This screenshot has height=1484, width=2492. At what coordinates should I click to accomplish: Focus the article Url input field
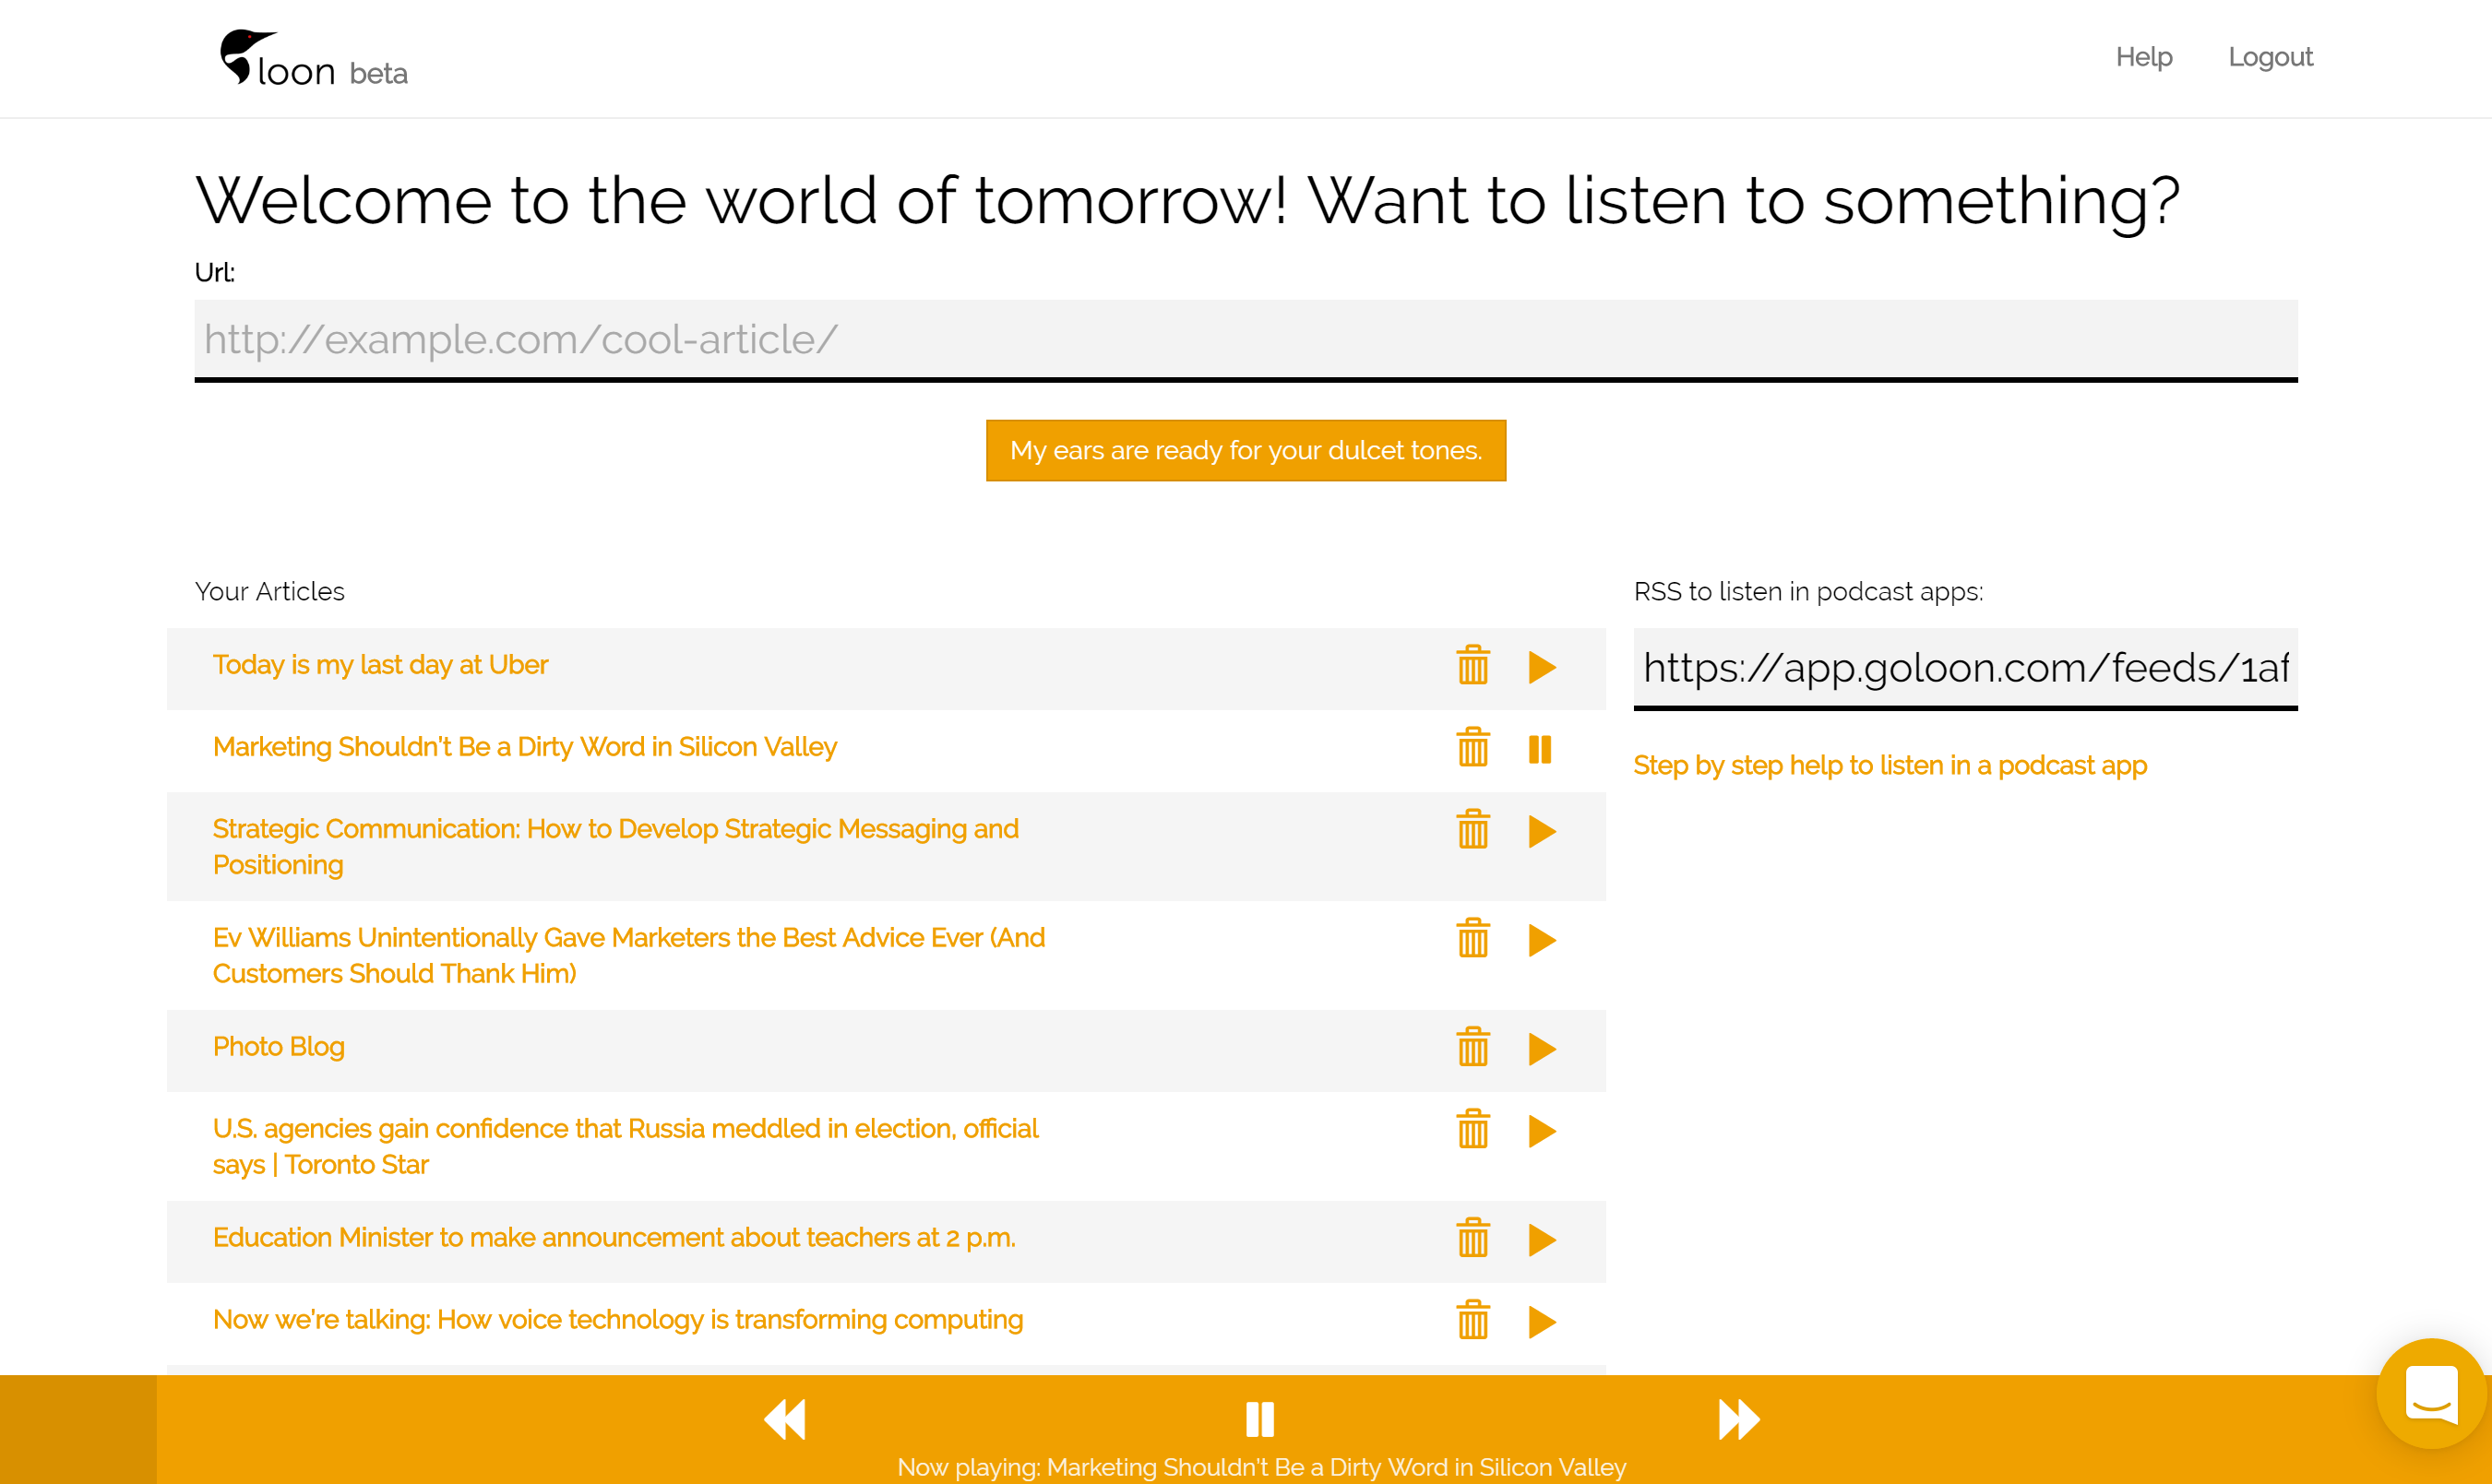(1246, 340)
